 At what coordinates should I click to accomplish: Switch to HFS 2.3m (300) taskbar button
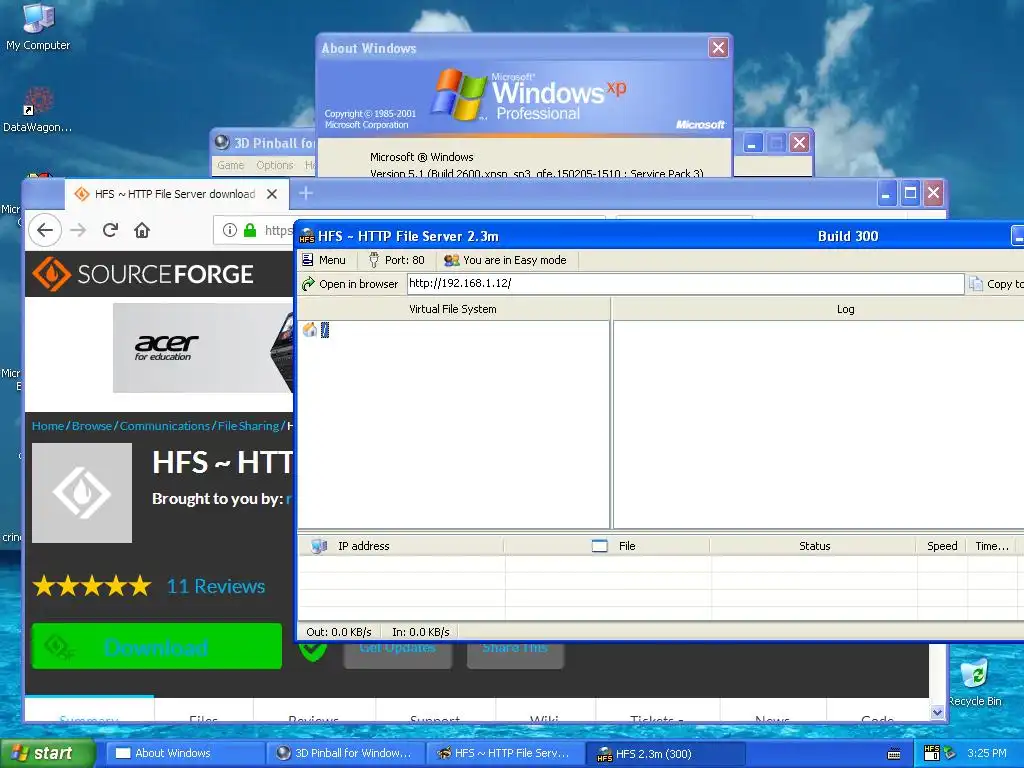[665, 754]
